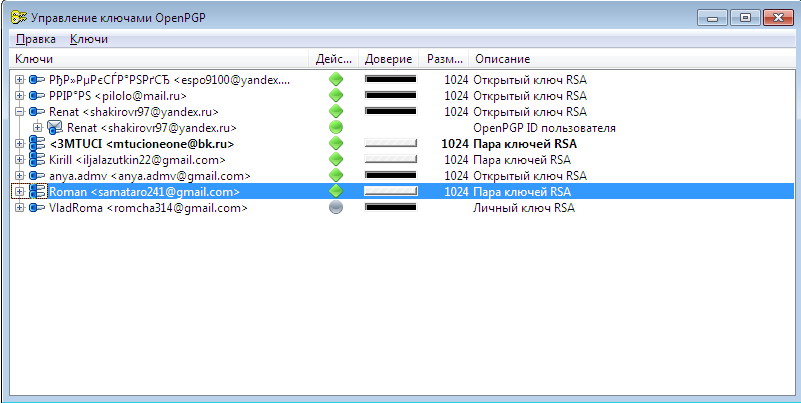Click 'Открытый ключ RSA' in anya.admv row
Screen dimensions: 801x403
click(x=530, y=176)
